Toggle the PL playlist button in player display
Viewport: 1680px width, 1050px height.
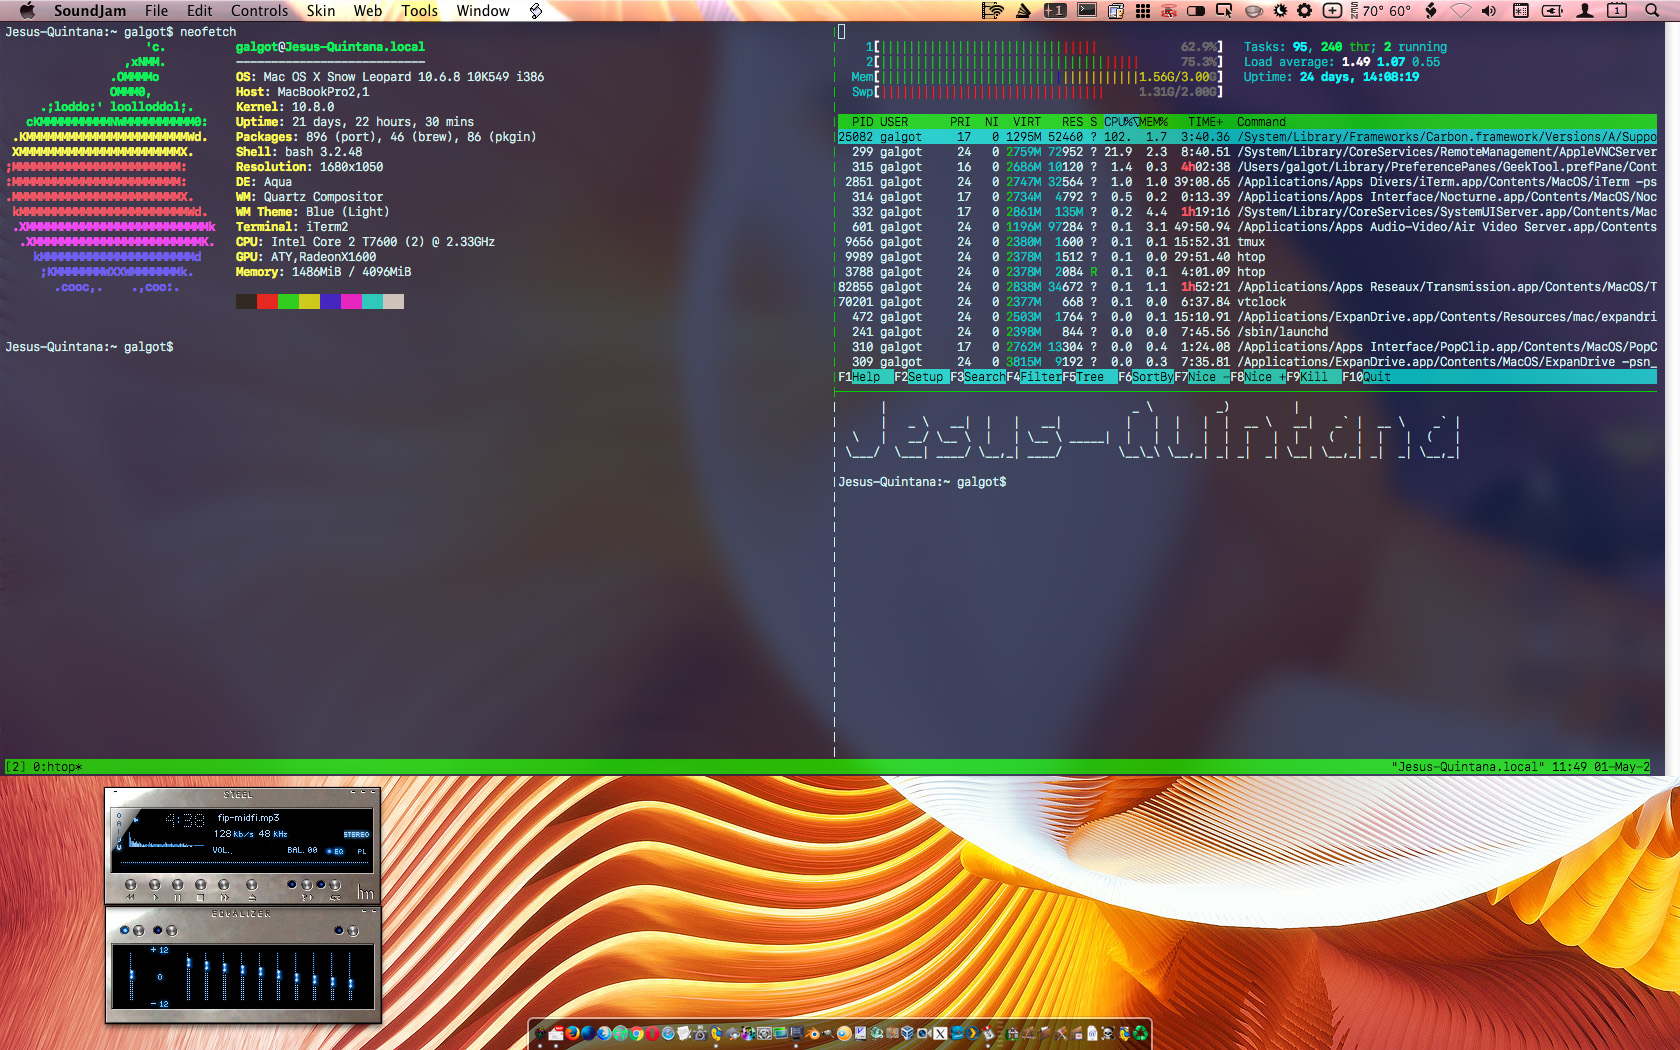361,851
